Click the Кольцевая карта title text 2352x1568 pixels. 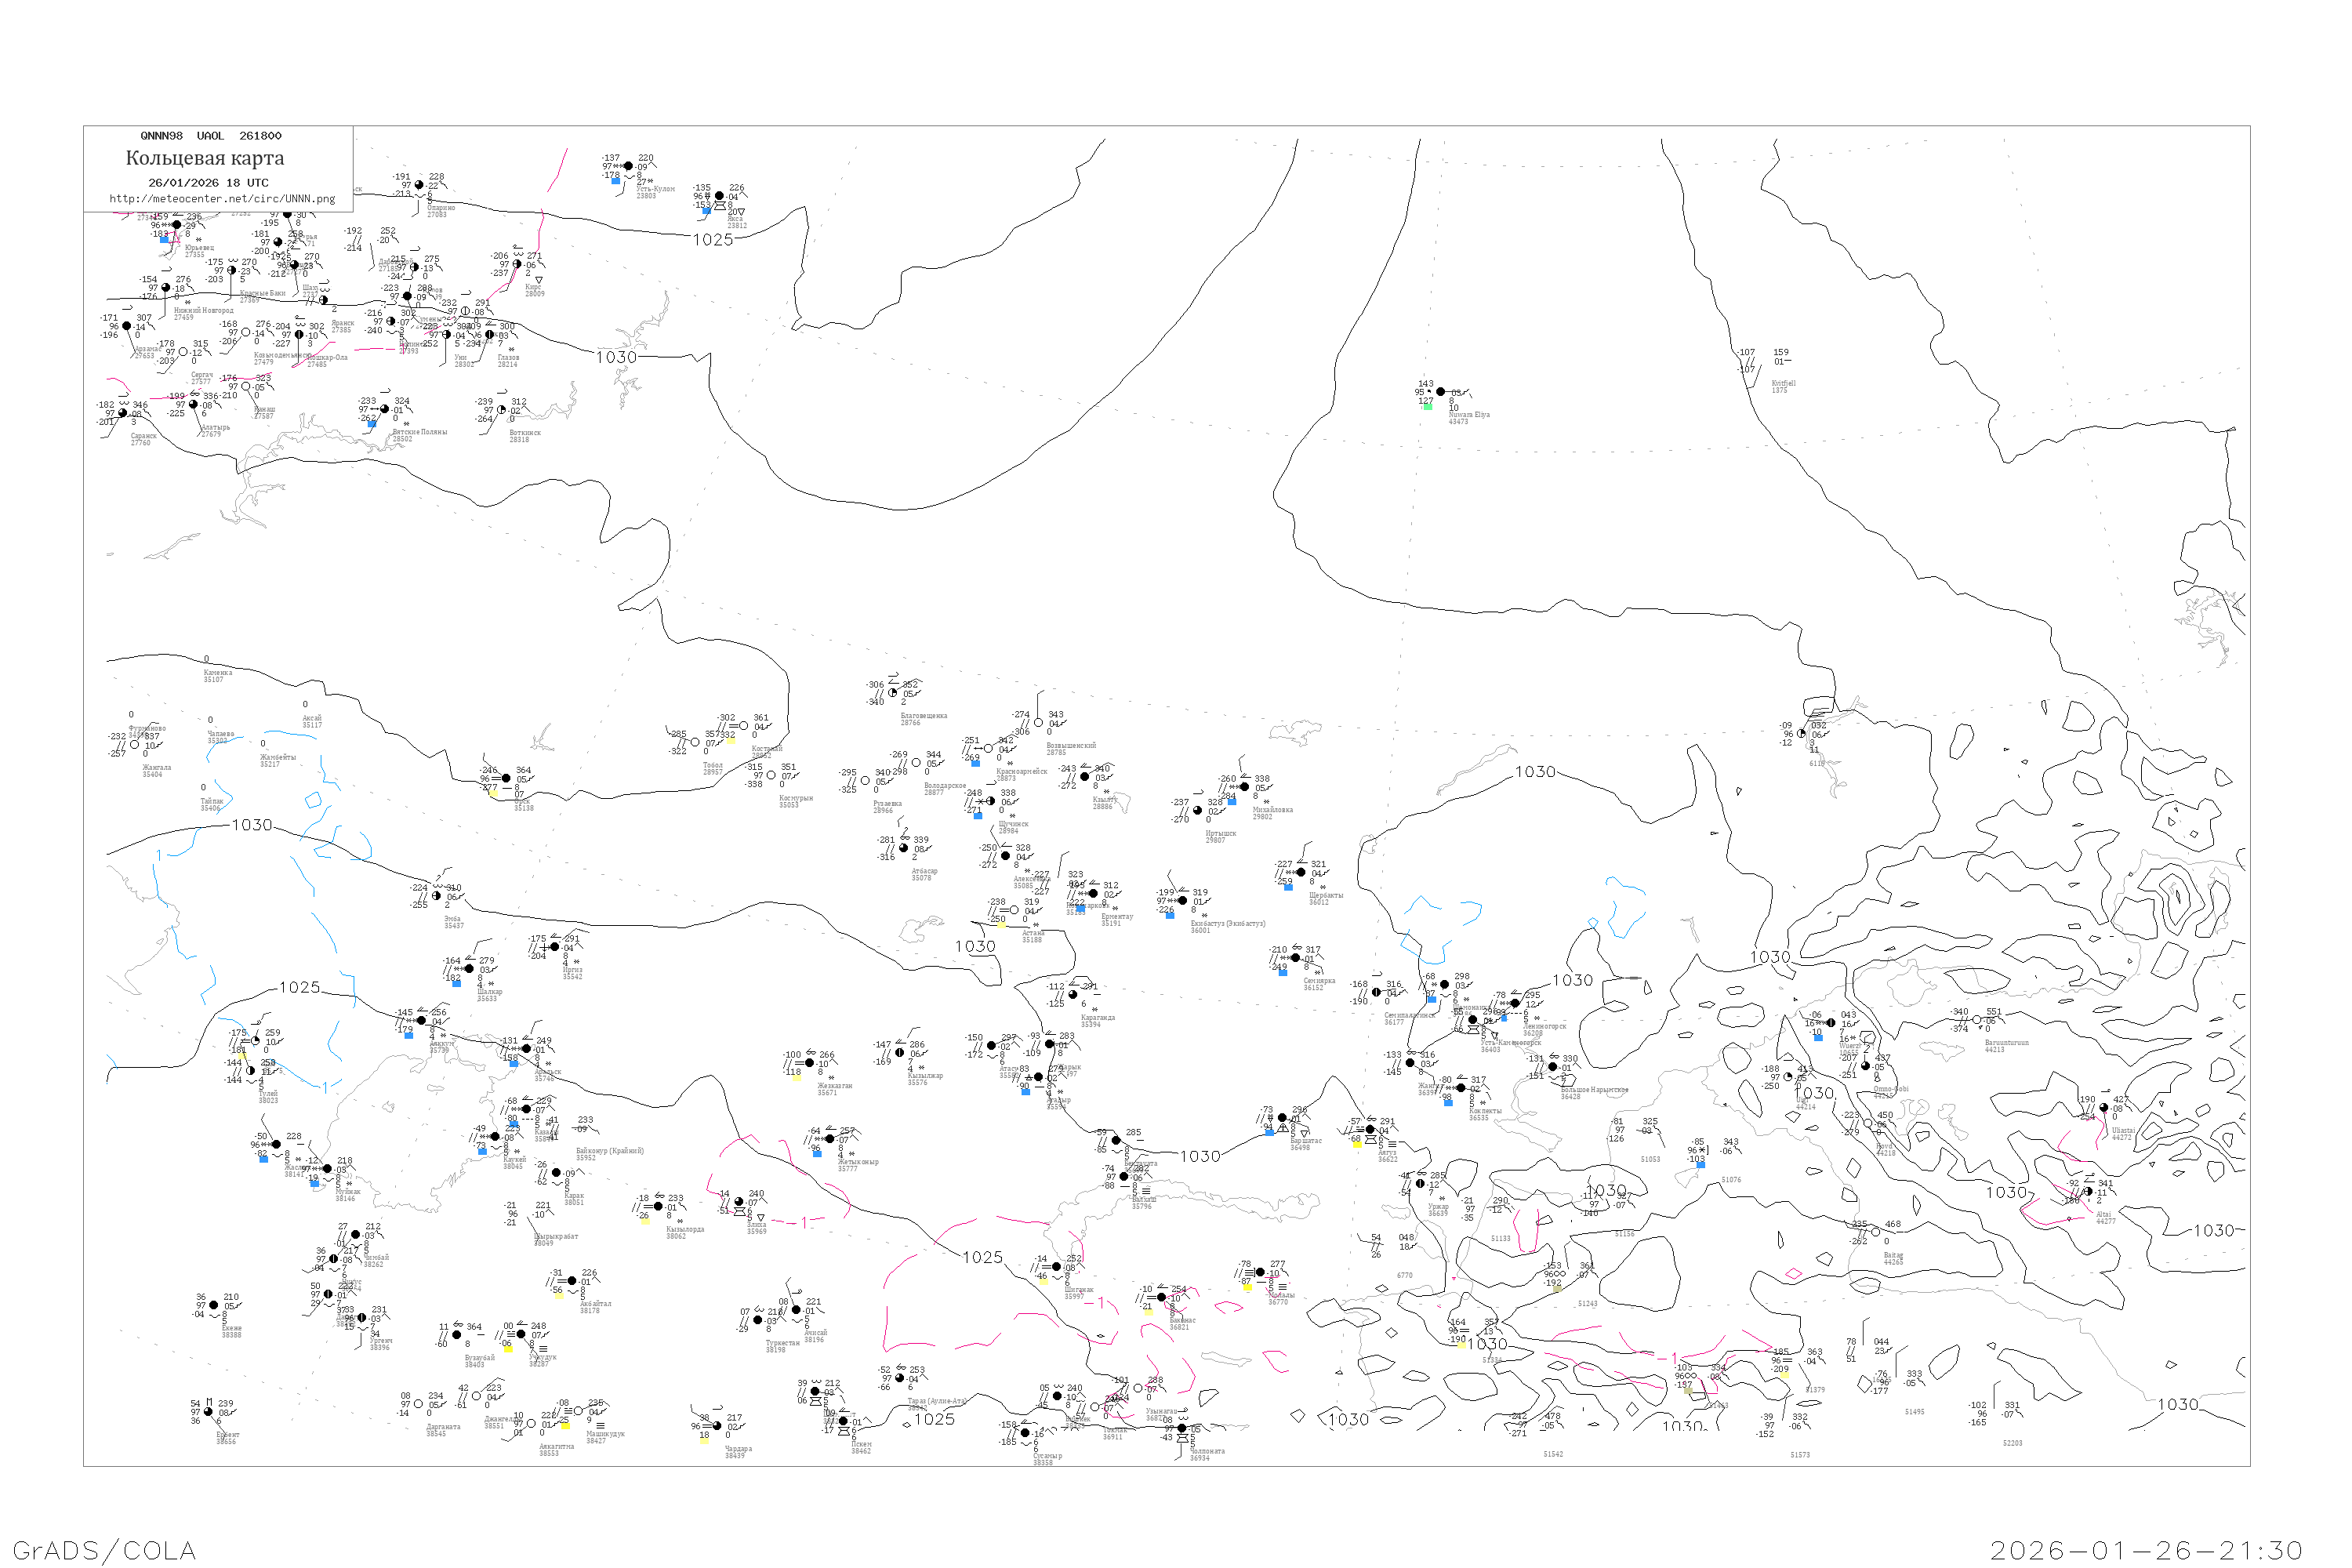click(x=205, y=158)
